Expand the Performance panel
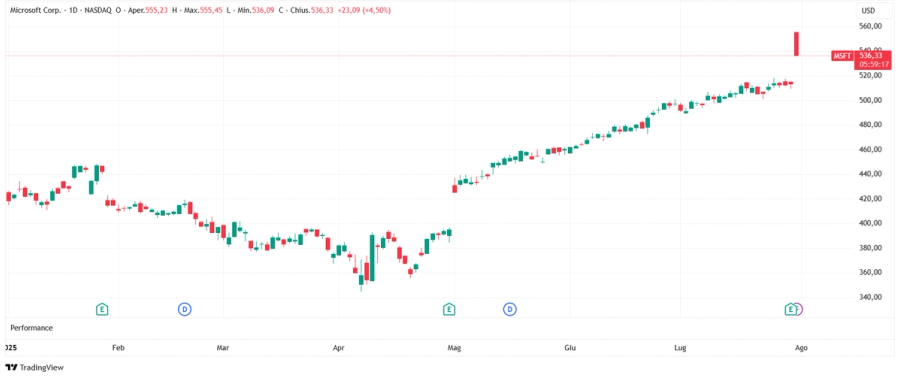The height and width of the screenshot is (378, 900). click(32, 328)
